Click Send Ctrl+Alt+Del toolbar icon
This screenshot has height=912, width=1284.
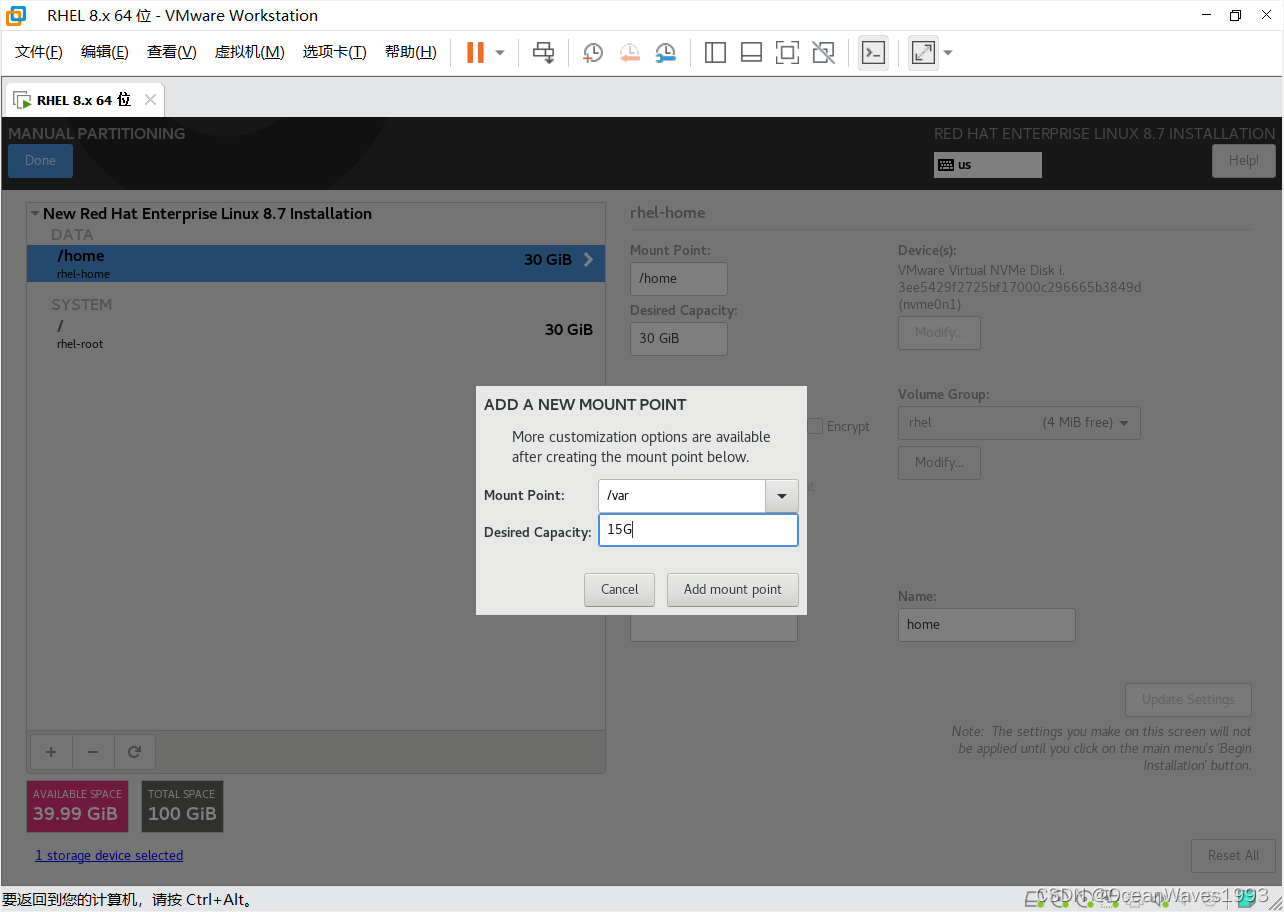coord(543,53)
